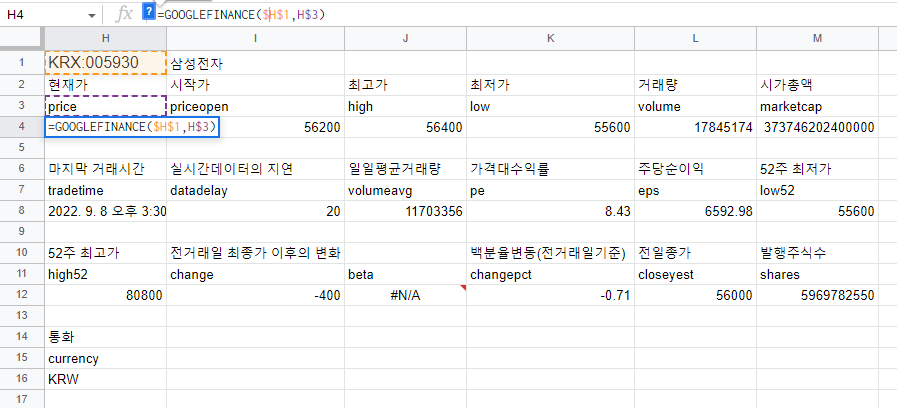Click the changepct cell
The width and height of the screenshot is (897, 408).
tap(550, 275)
